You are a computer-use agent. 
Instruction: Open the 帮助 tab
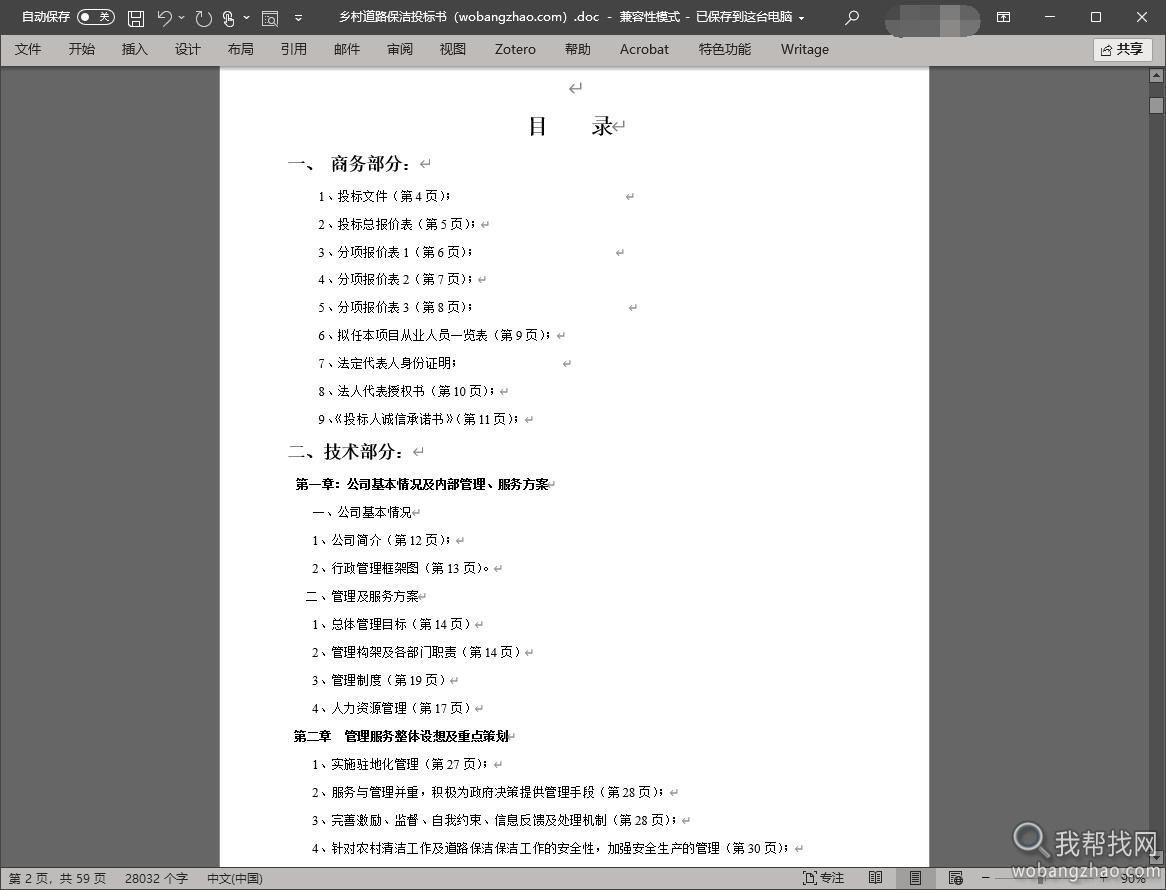point(577,49)
